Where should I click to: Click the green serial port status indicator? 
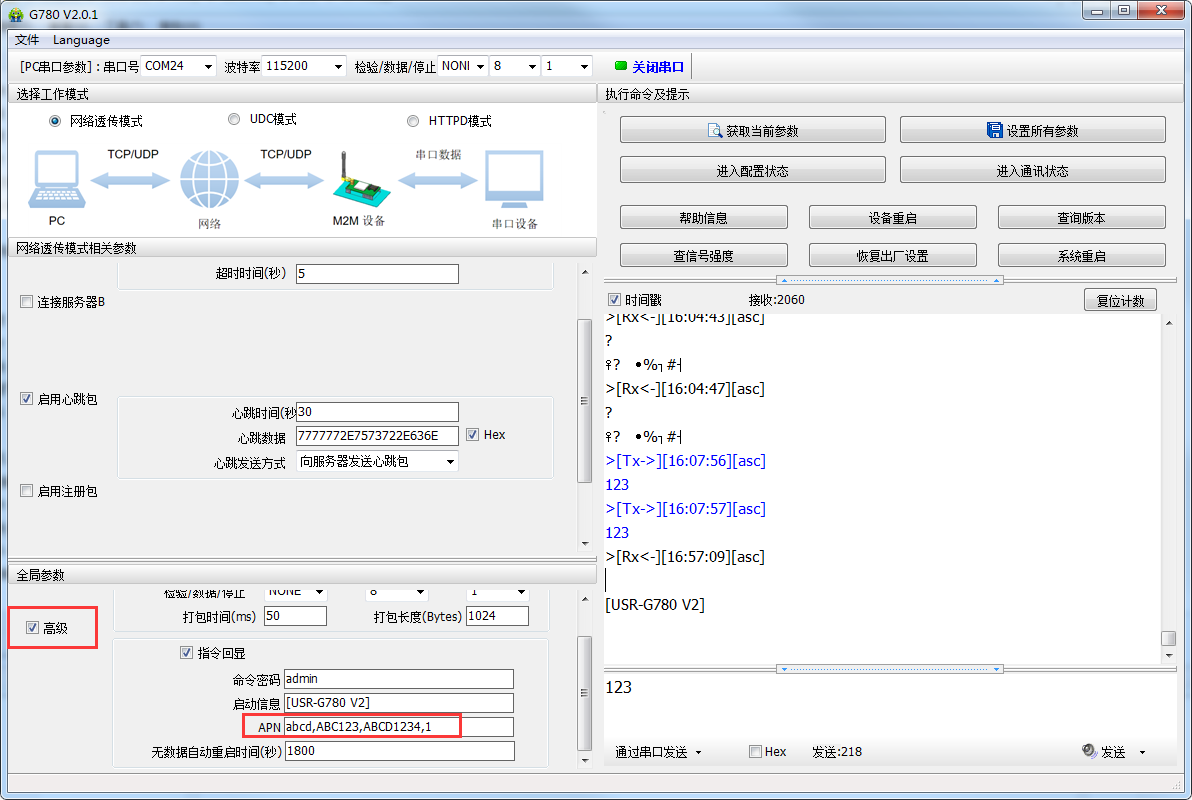pyautogui.click(x=620, y=66)
